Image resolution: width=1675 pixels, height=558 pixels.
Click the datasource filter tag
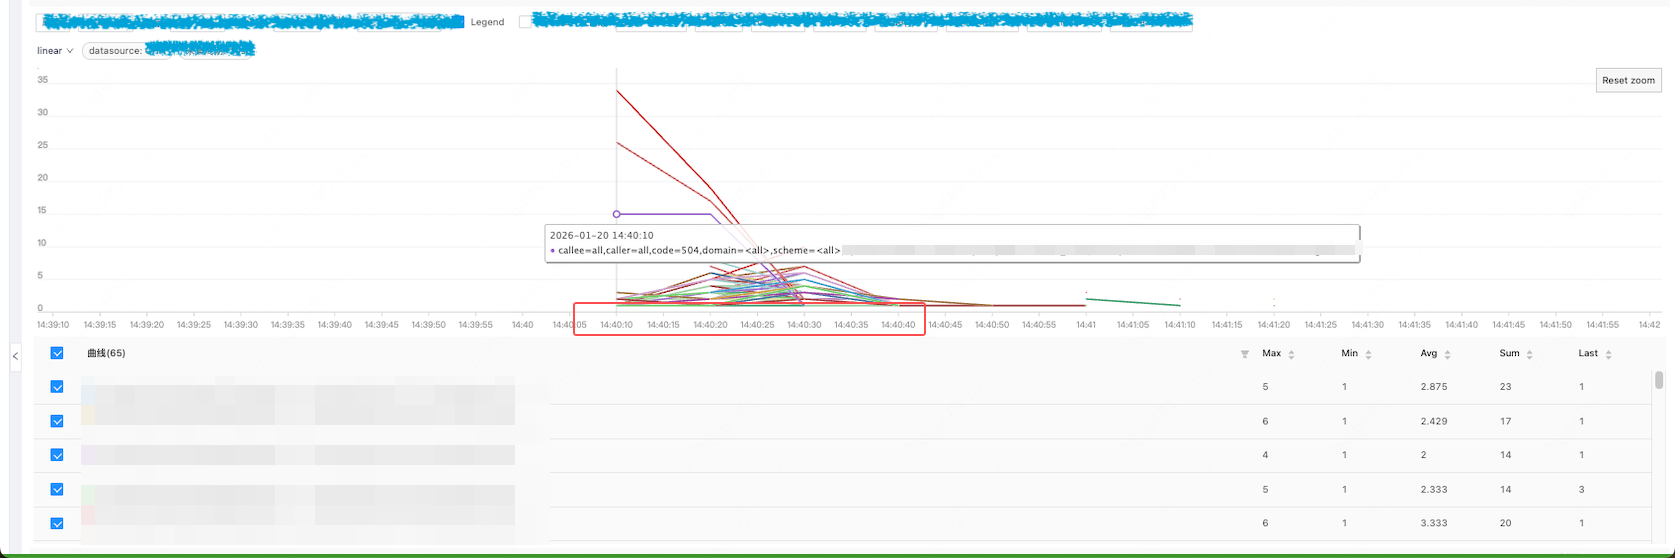[168, 51]
